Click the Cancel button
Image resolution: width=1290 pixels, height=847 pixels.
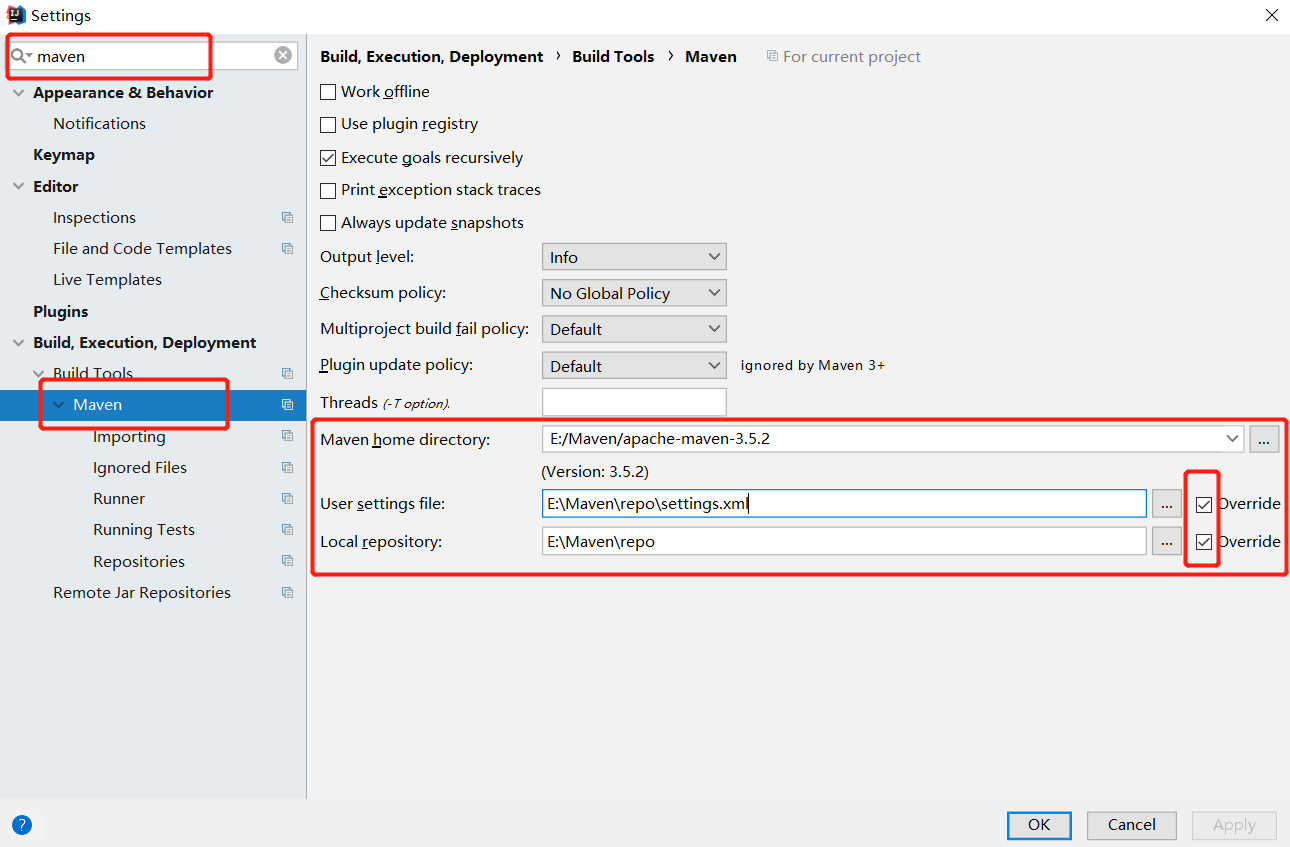click(1132, 825)
